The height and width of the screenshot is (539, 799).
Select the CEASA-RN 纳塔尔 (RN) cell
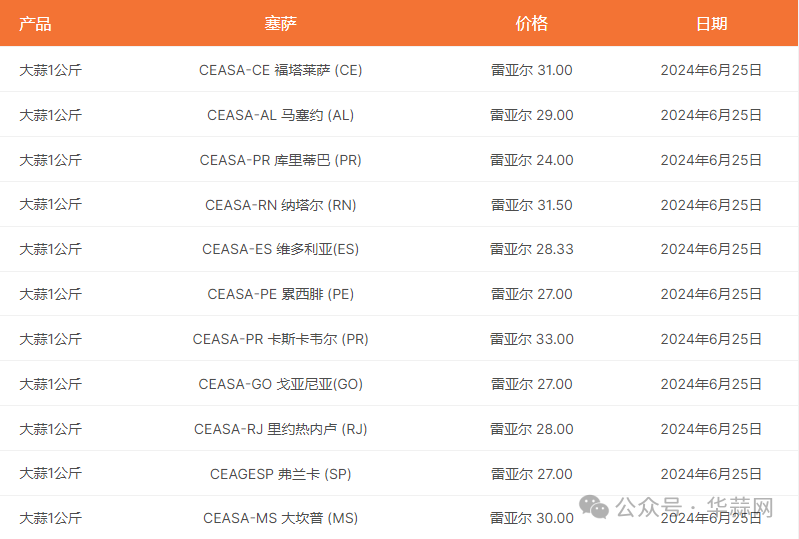point(281,205)
